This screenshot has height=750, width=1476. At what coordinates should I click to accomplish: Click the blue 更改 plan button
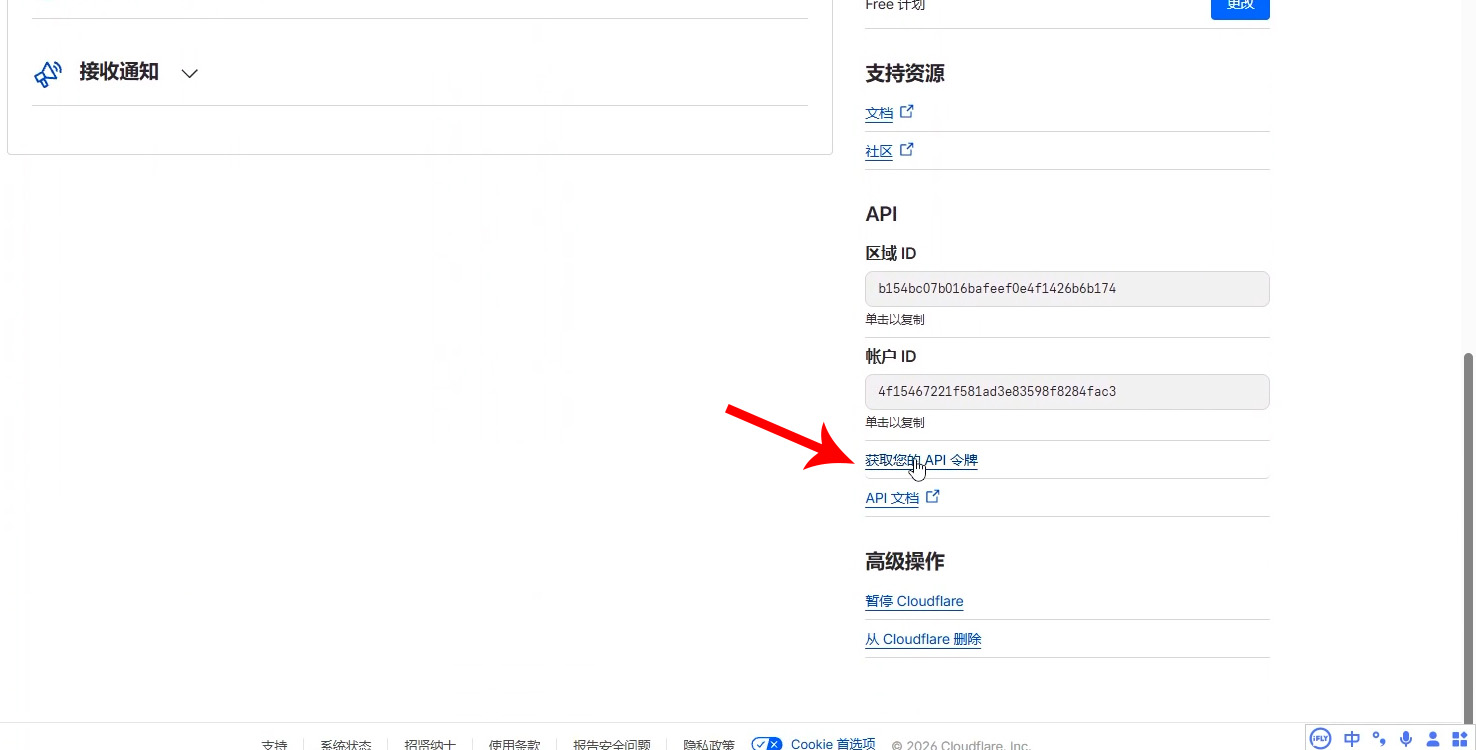coord(1240,6)
